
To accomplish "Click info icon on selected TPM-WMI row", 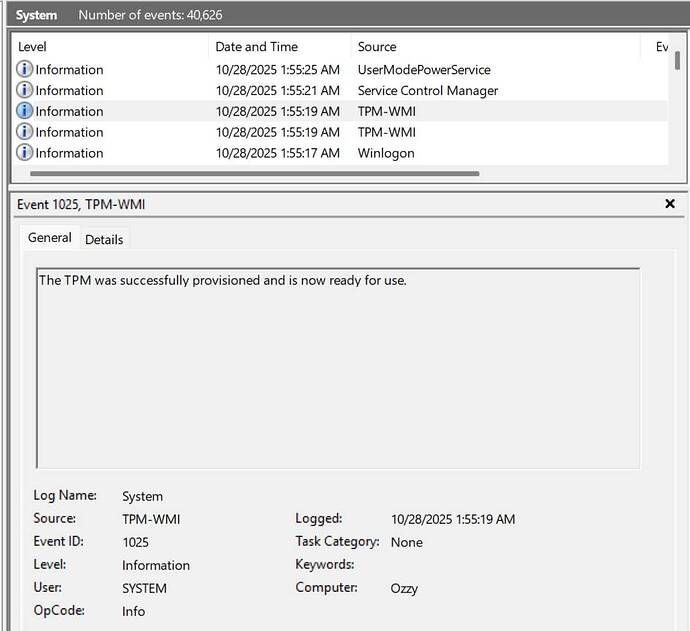I will click(x=25, y=111).
